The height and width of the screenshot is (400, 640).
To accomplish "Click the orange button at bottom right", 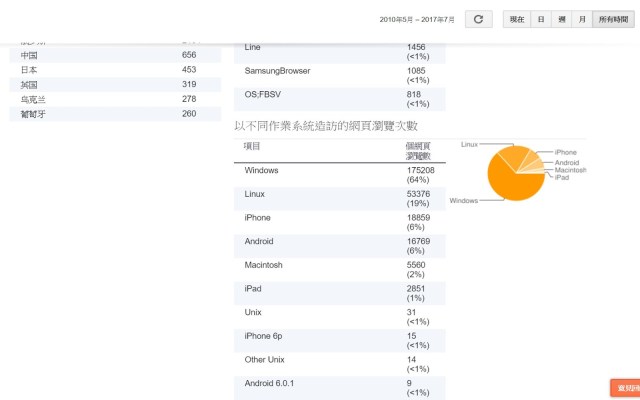I will tap(625, 388).
